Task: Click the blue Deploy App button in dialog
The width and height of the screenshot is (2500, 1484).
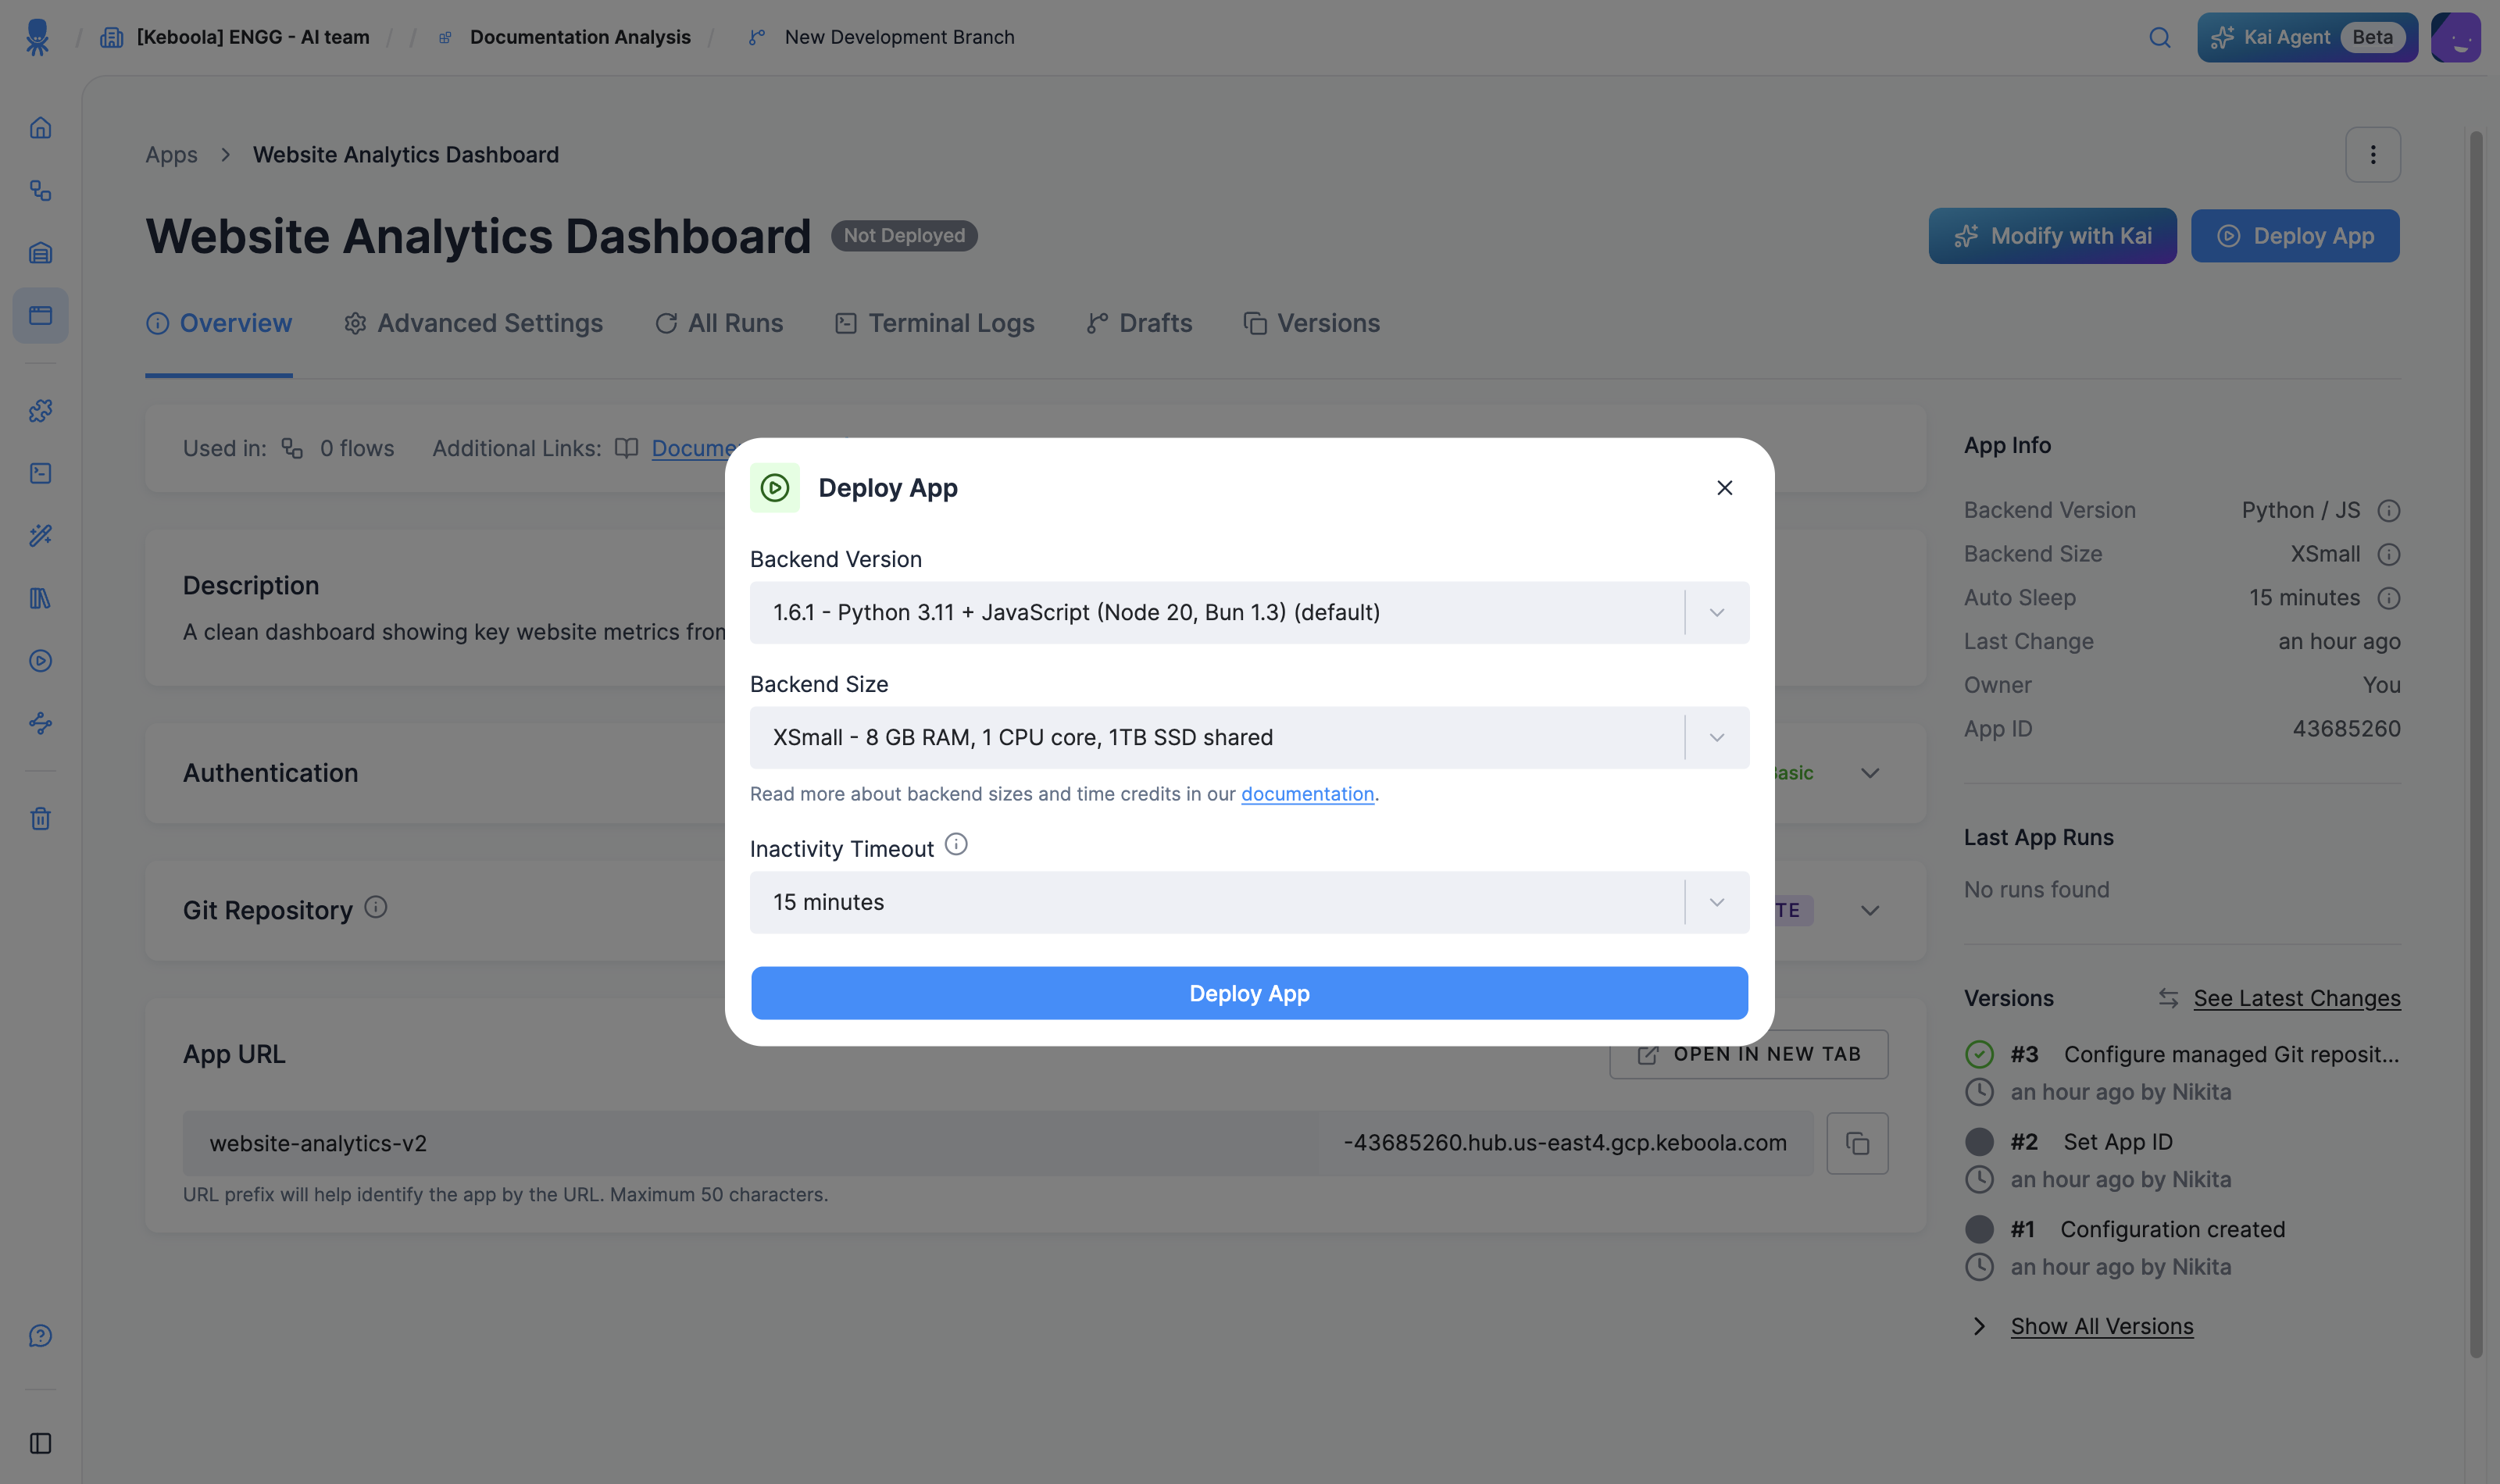Action: [x=1249, y=993]
